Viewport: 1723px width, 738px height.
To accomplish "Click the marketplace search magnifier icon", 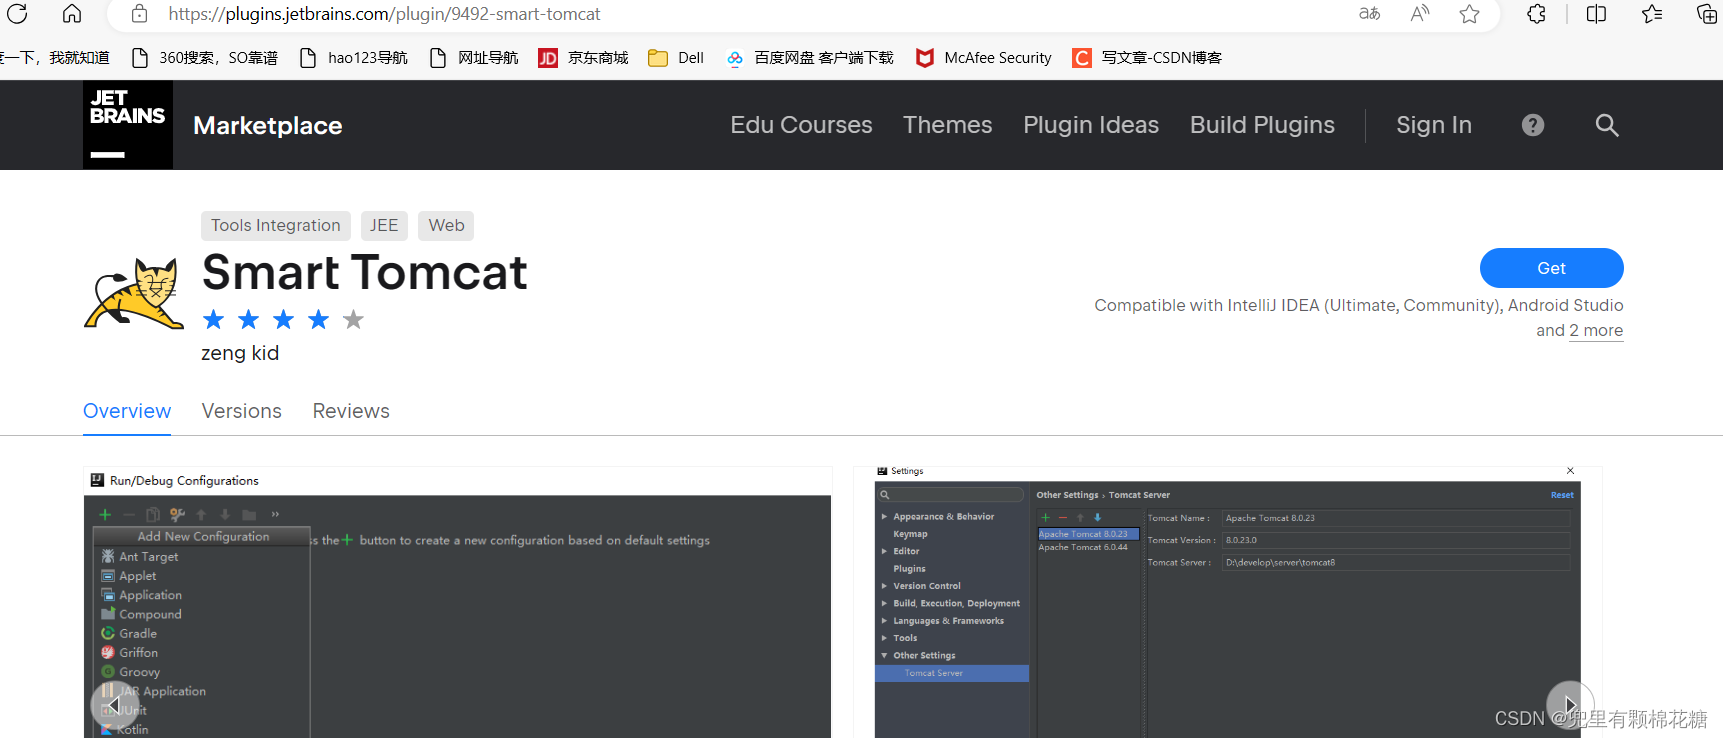I will [x=1607, y=125].
